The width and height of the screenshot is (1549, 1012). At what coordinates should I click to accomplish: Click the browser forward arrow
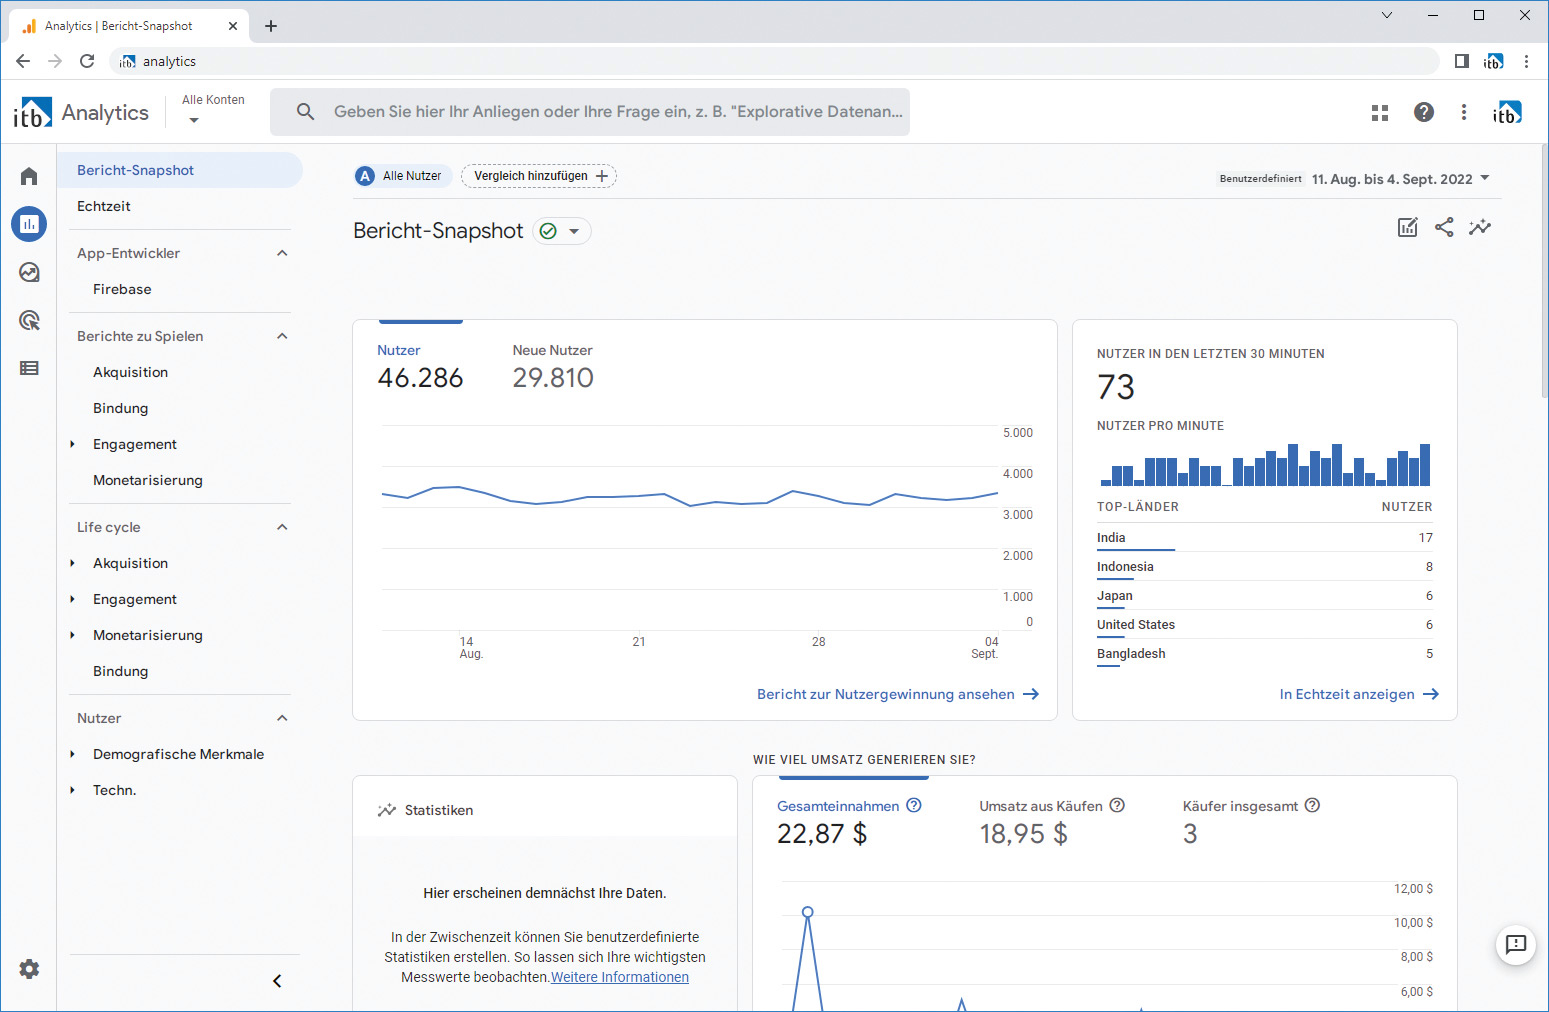point(55,61)
